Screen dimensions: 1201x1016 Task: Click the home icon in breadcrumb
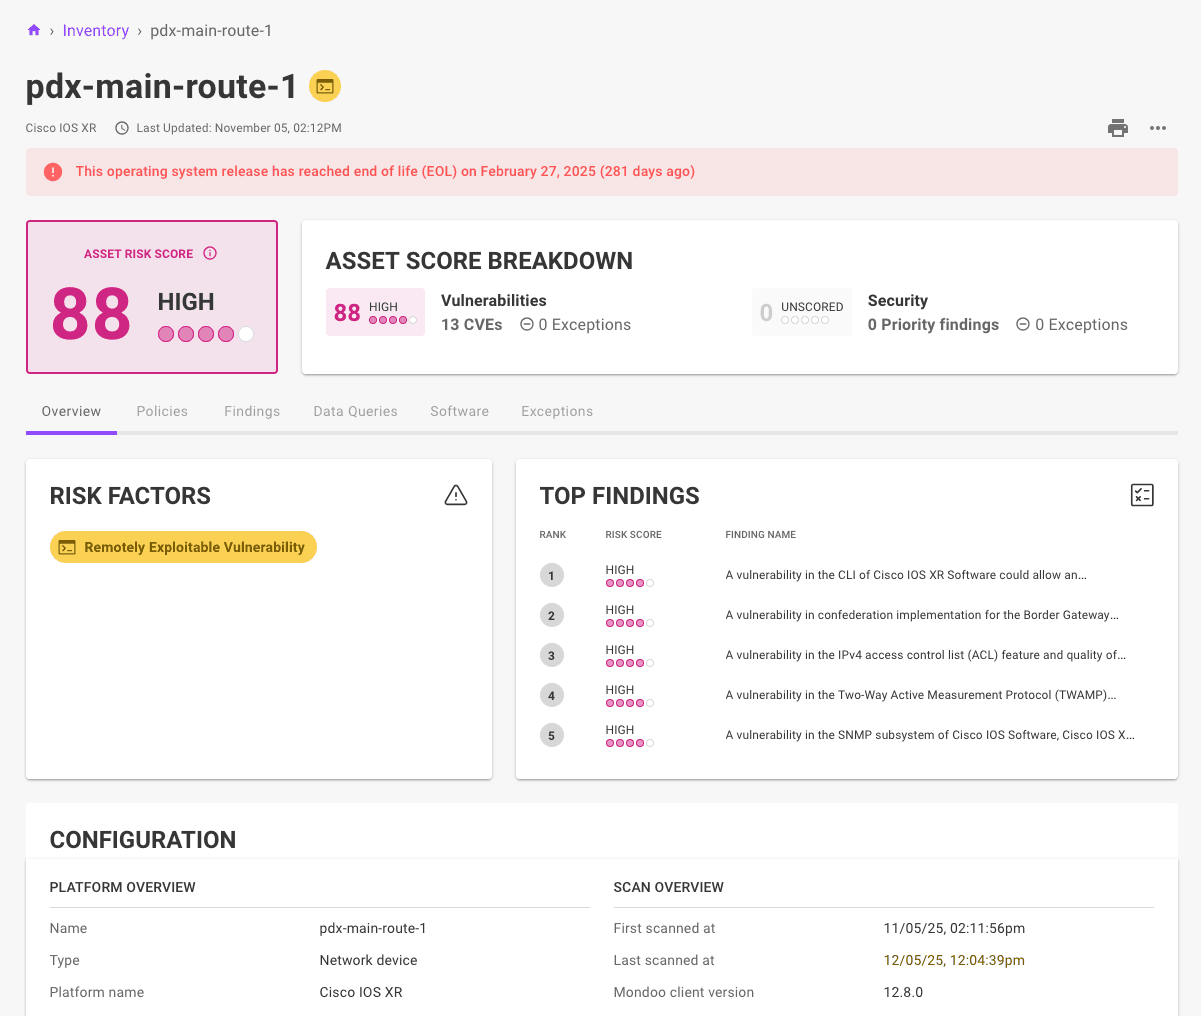[x=34, y=31]
